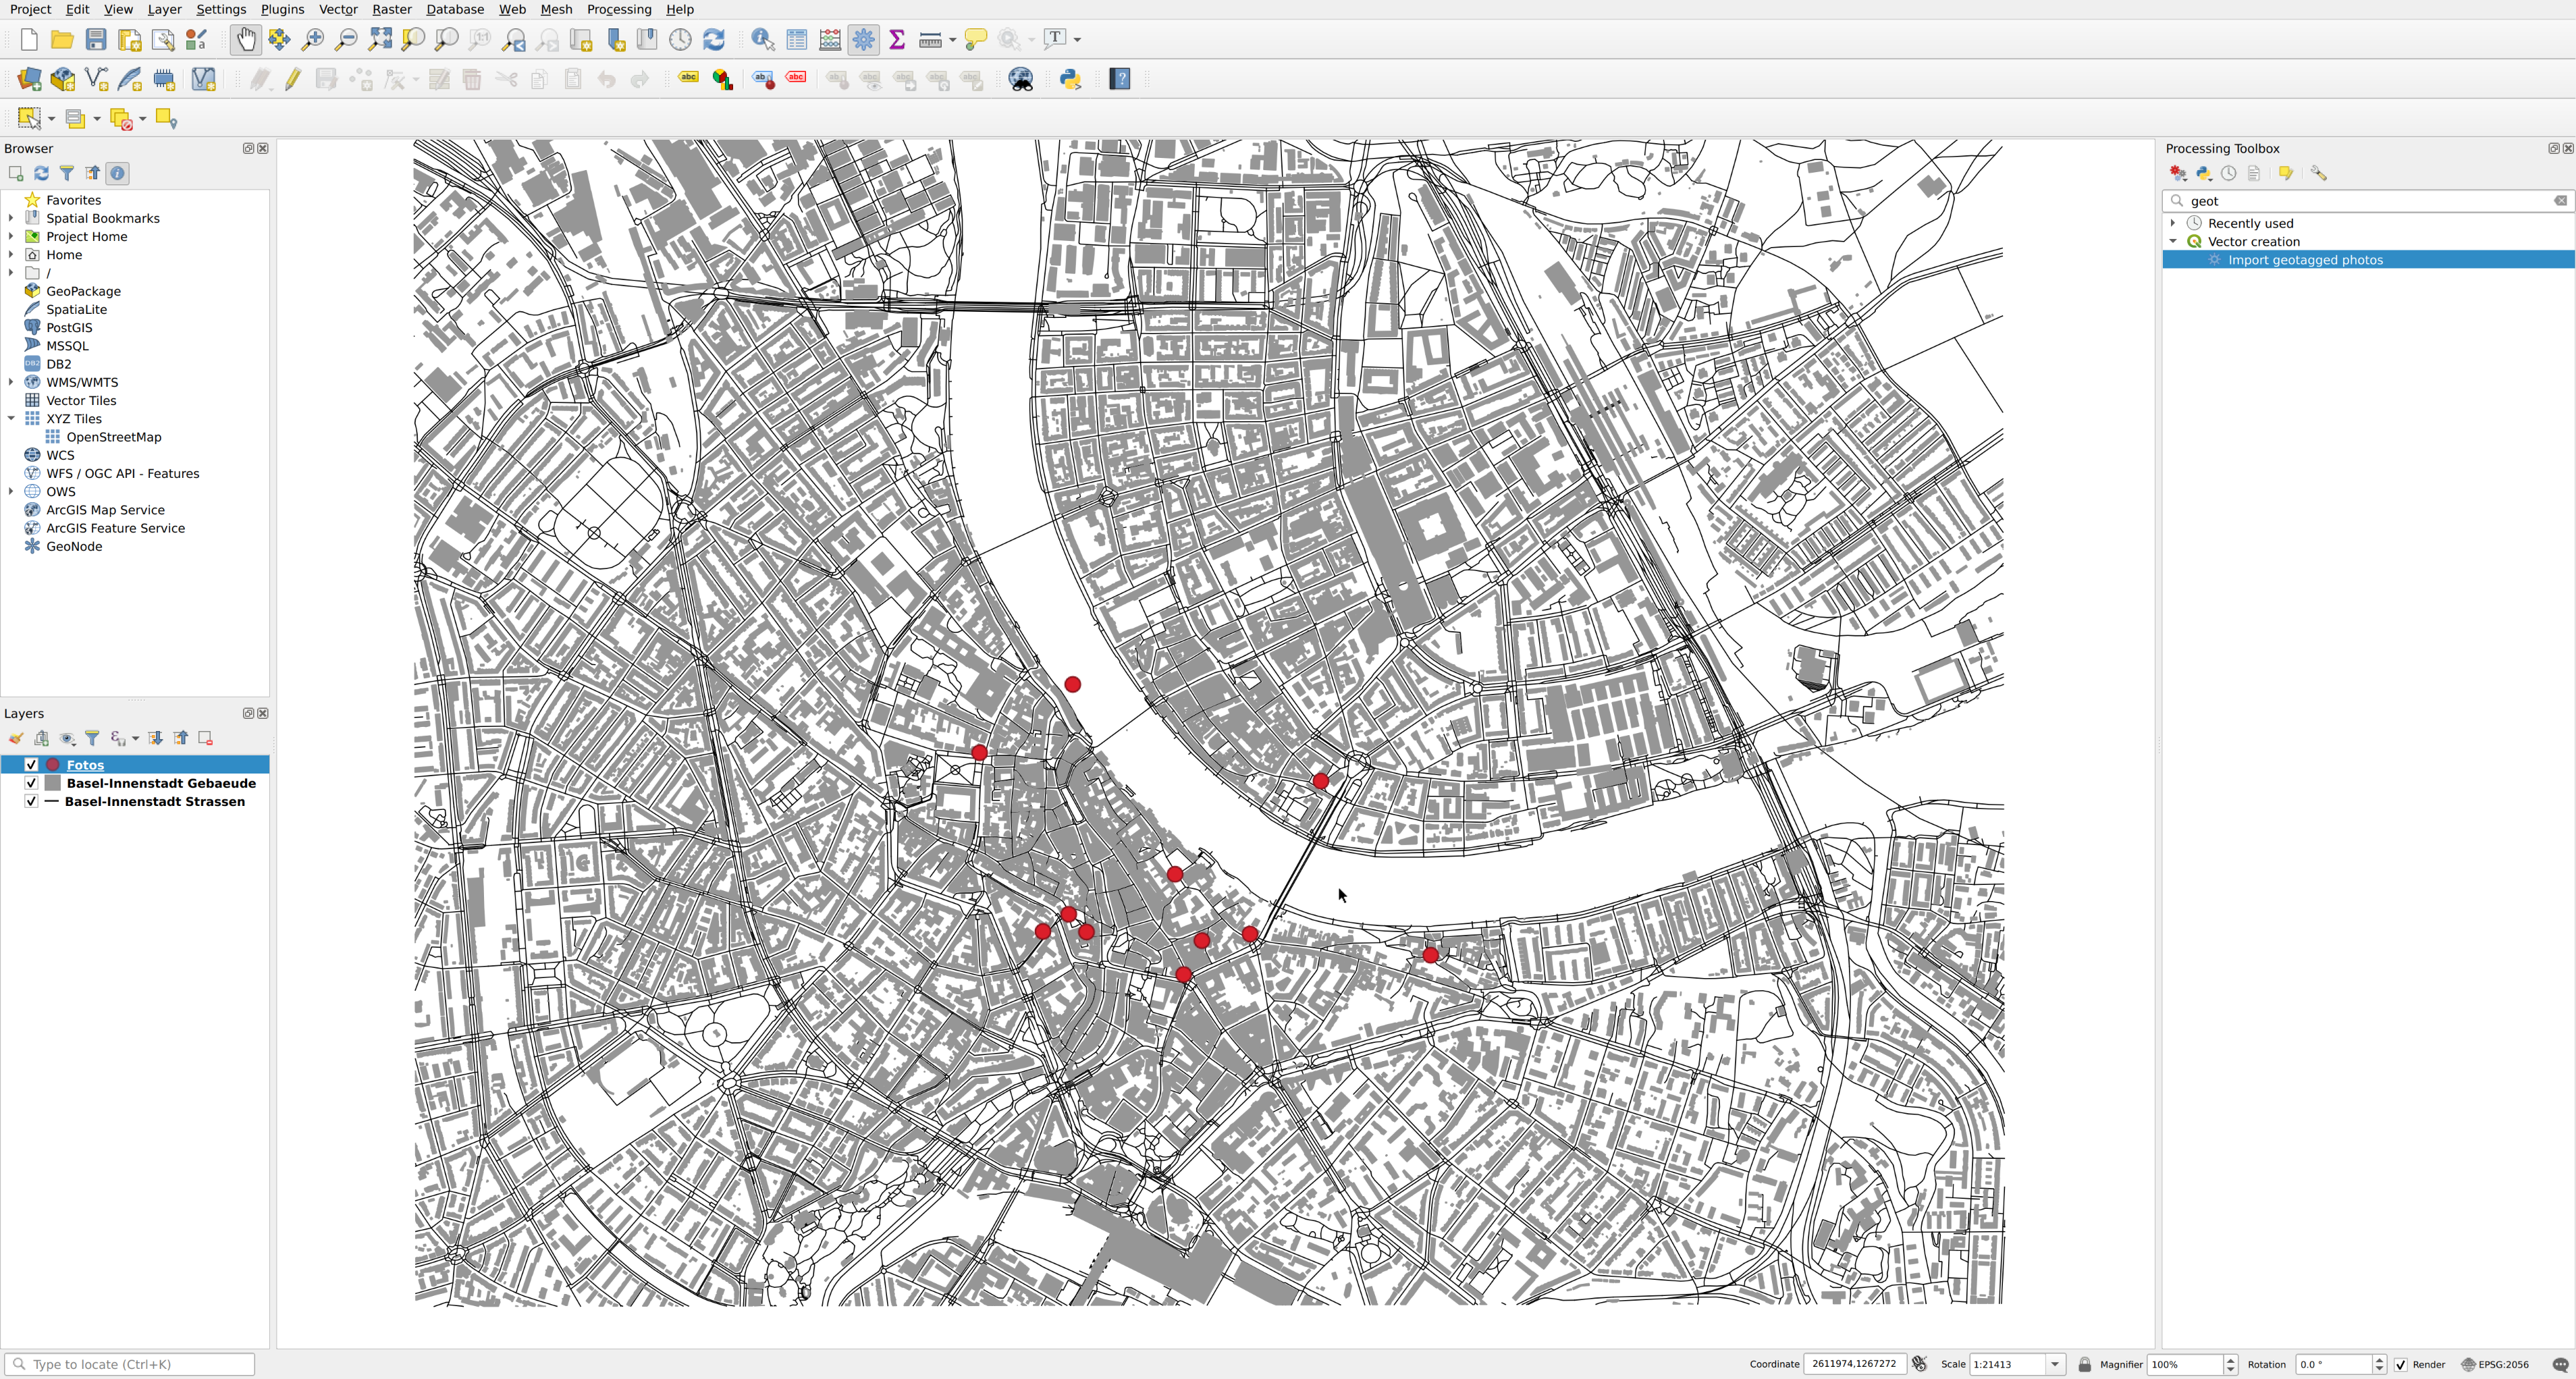This screenshot has width=2576, height=1379.
Task: Click Save Project floppy disk icon
Action: tap(96, 39)
